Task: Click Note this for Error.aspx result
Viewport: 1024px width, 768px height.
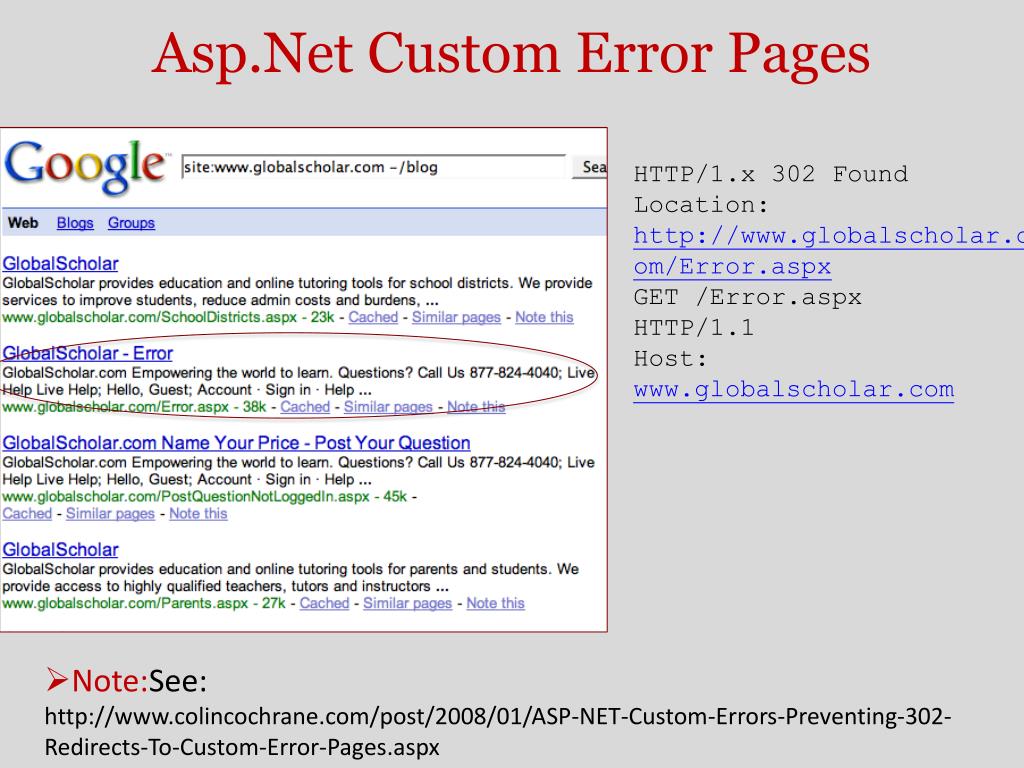Action: point(476,407)
